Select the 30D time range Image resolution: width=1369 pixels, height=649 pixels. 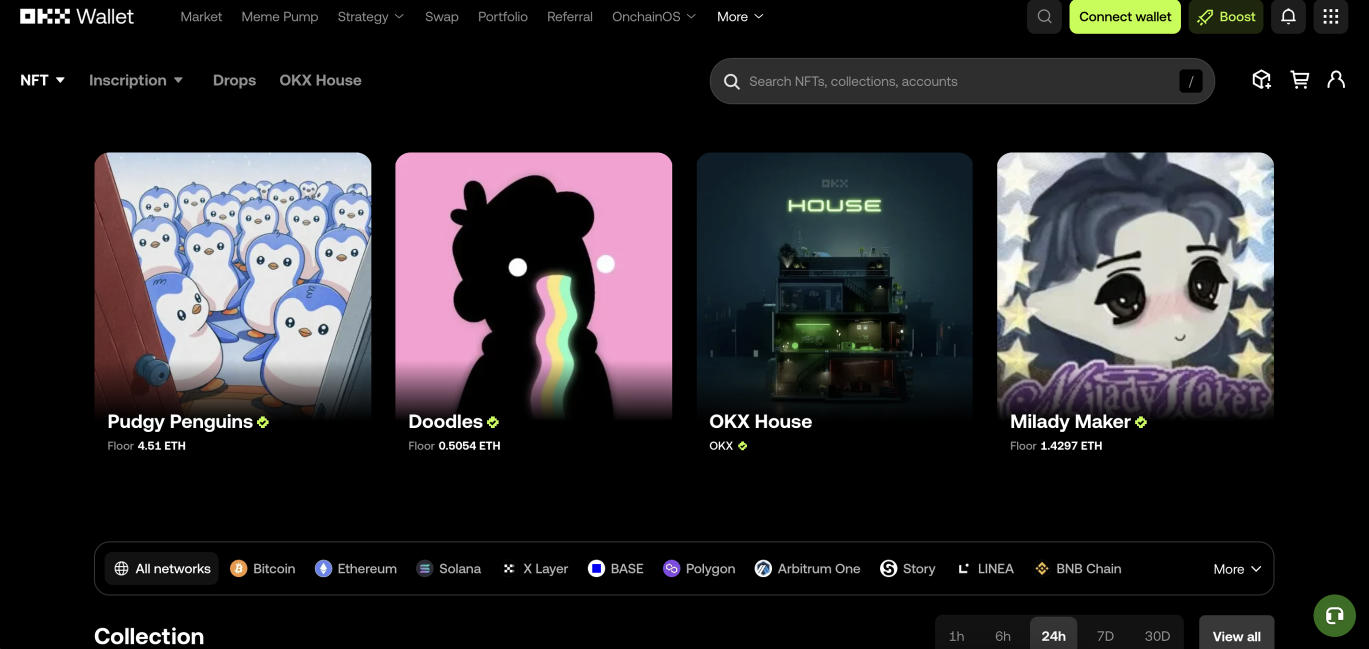tap(1157, 636)
